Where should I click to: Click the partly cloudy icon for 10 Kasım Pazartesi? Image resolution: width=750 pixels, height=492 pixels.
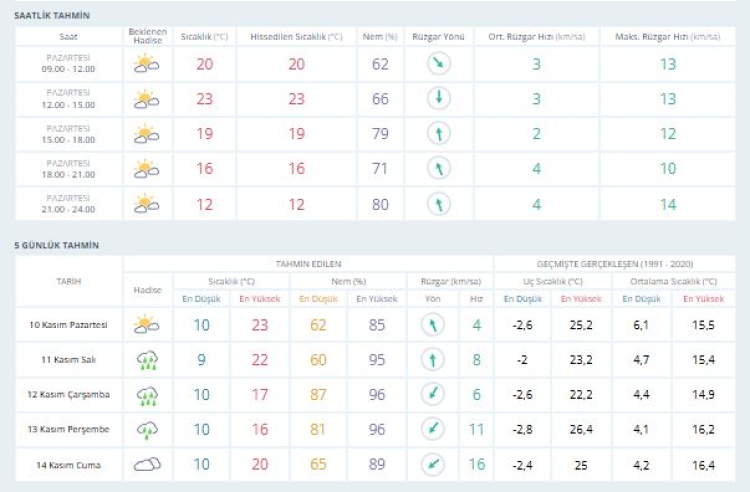(147, 324)
